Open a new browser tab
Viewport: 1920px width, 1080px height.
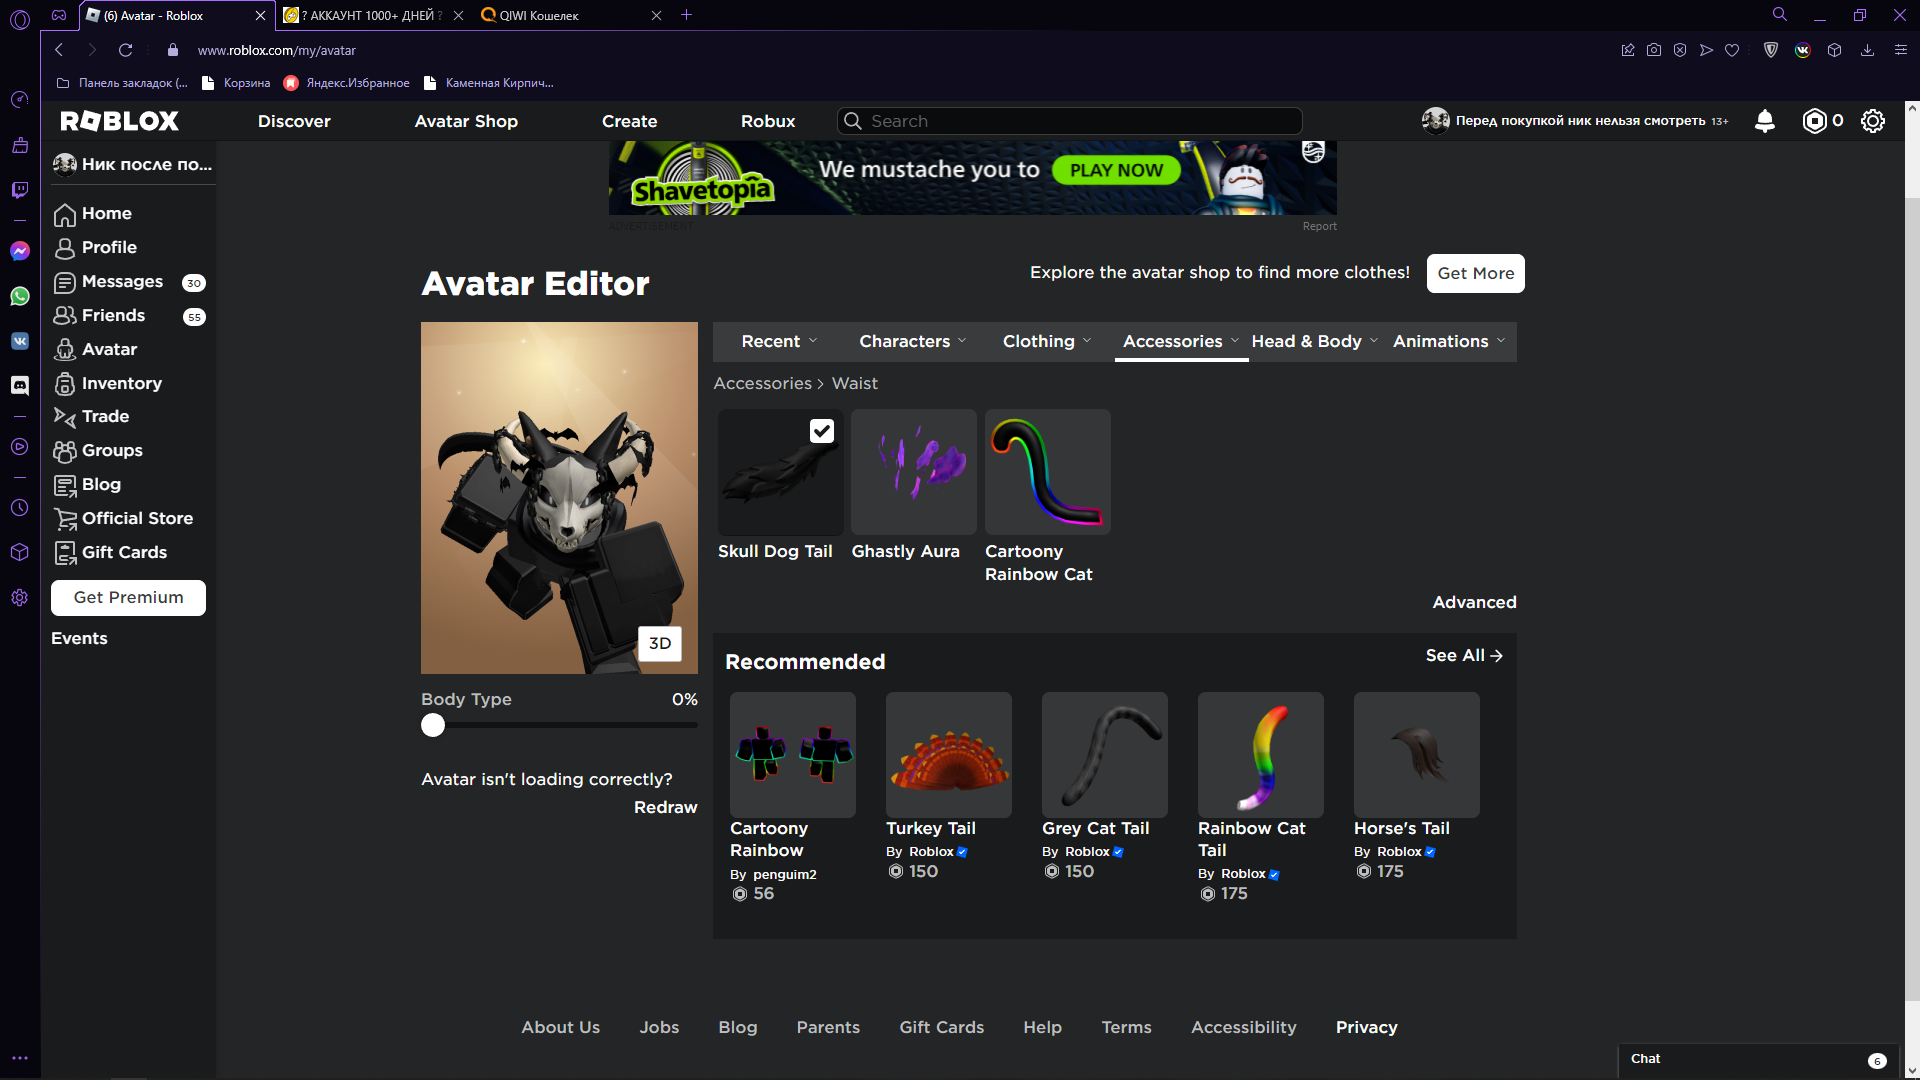coord(686,15)
